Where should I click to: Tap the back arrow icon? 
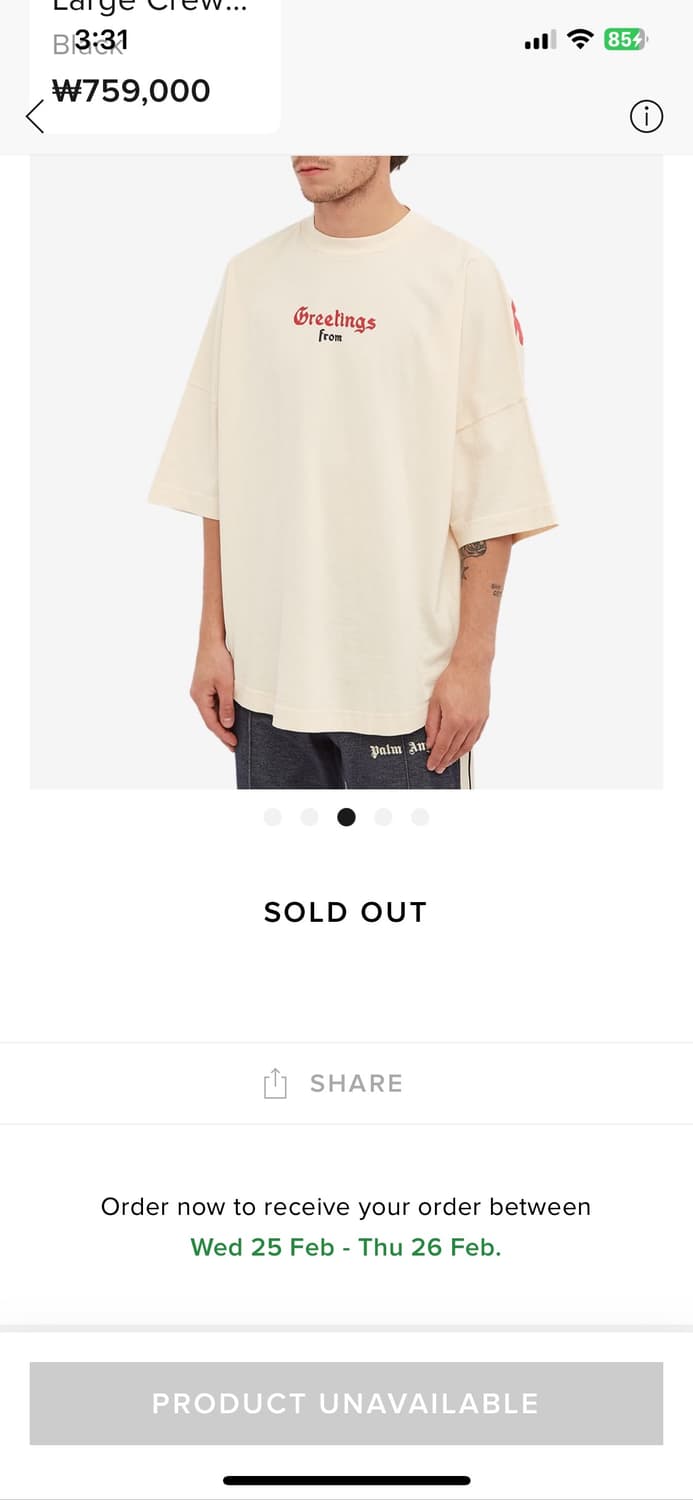pos(36,117)
